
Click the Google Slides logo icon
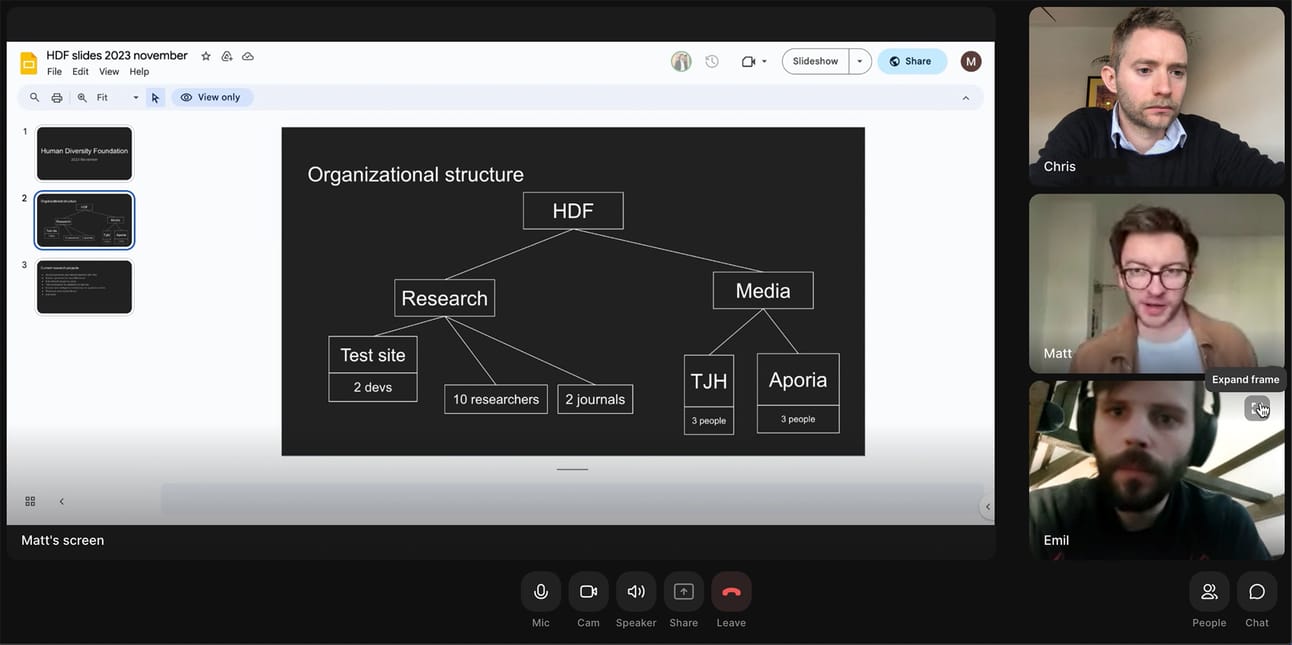[29, 63]
